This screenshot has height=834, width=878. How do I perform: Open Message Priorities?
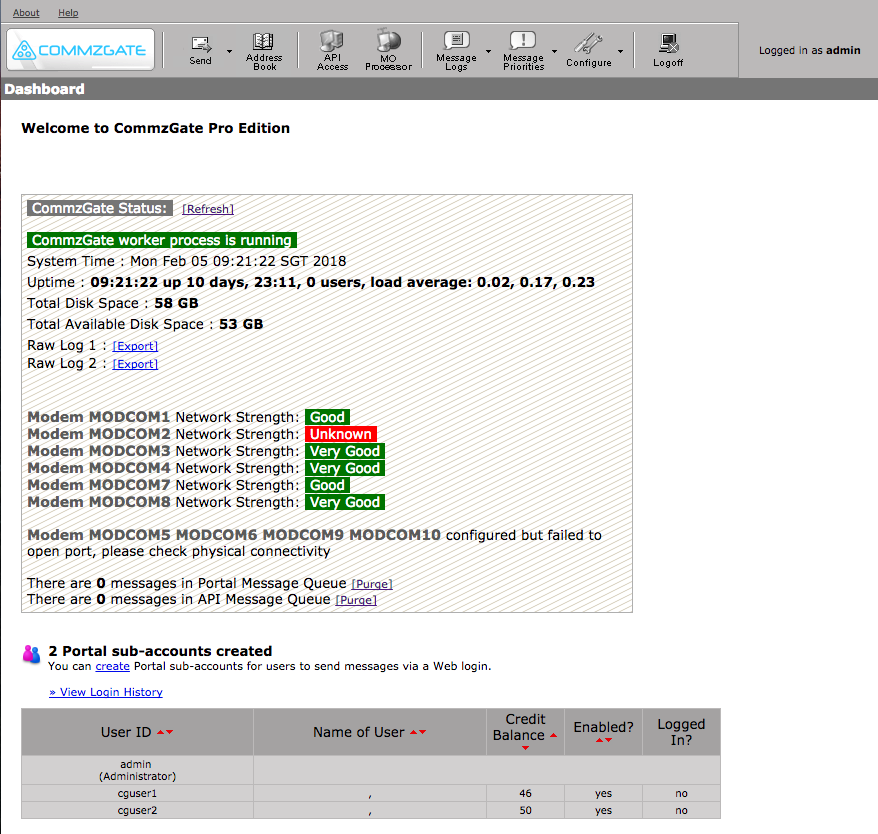524,51
